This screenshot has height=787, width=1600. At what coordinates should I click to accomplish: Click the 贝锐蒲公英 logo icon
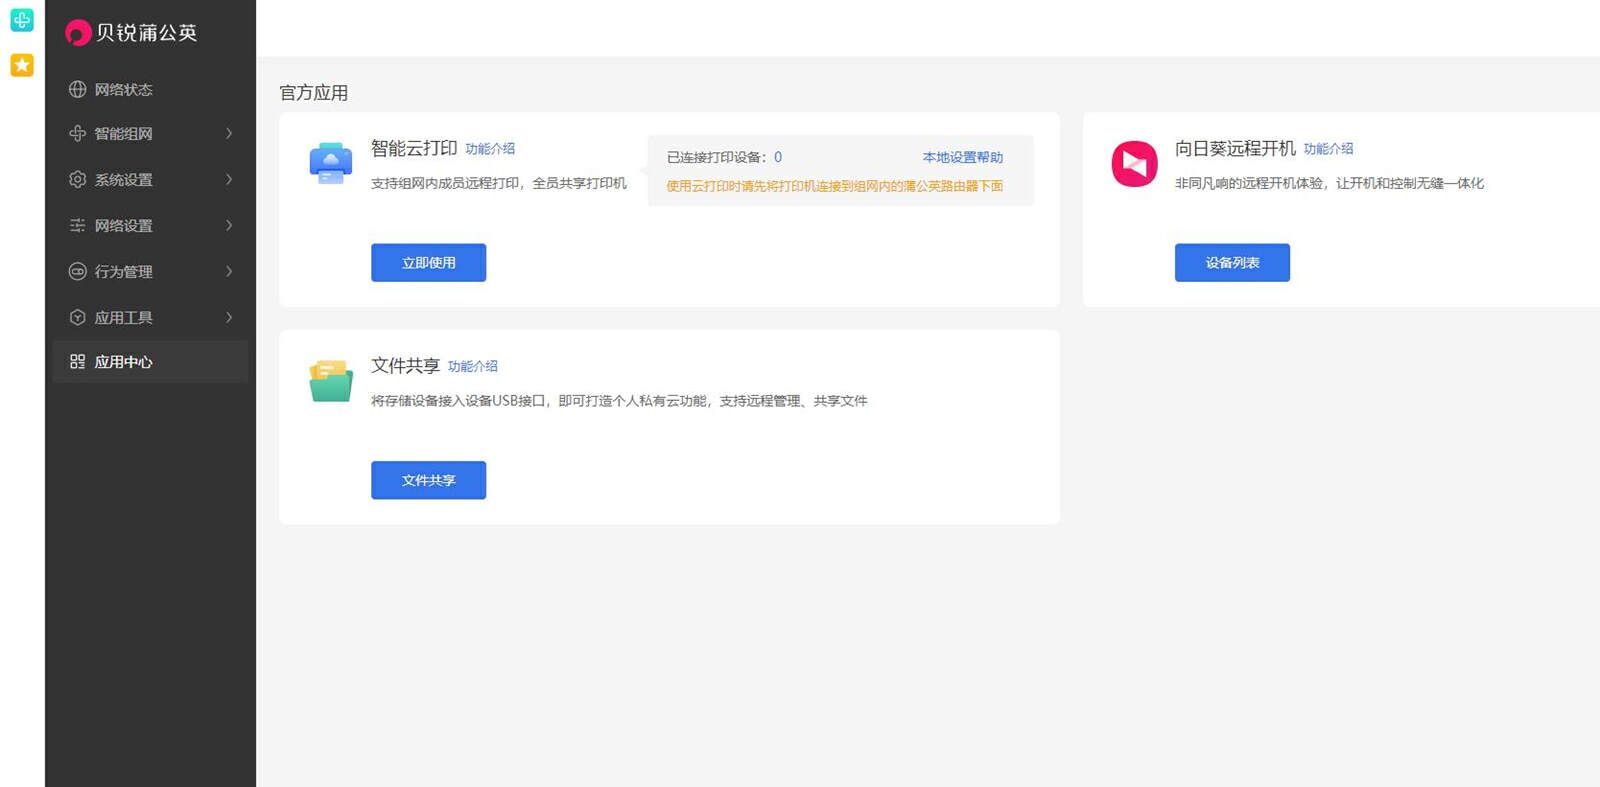pos(78,33)
